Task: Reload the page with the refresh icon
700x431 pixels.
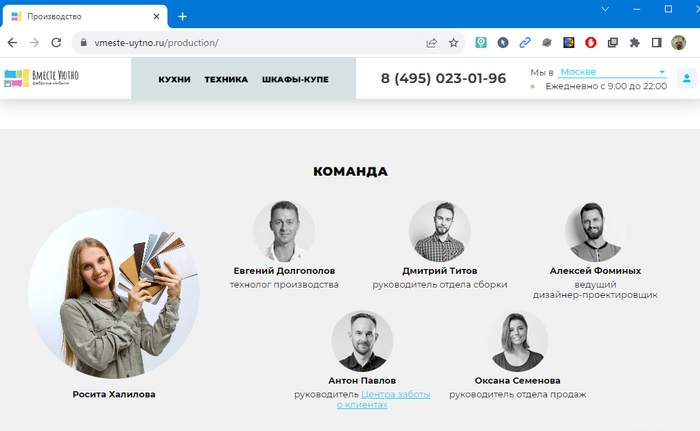Action: (x=56, y=43)
